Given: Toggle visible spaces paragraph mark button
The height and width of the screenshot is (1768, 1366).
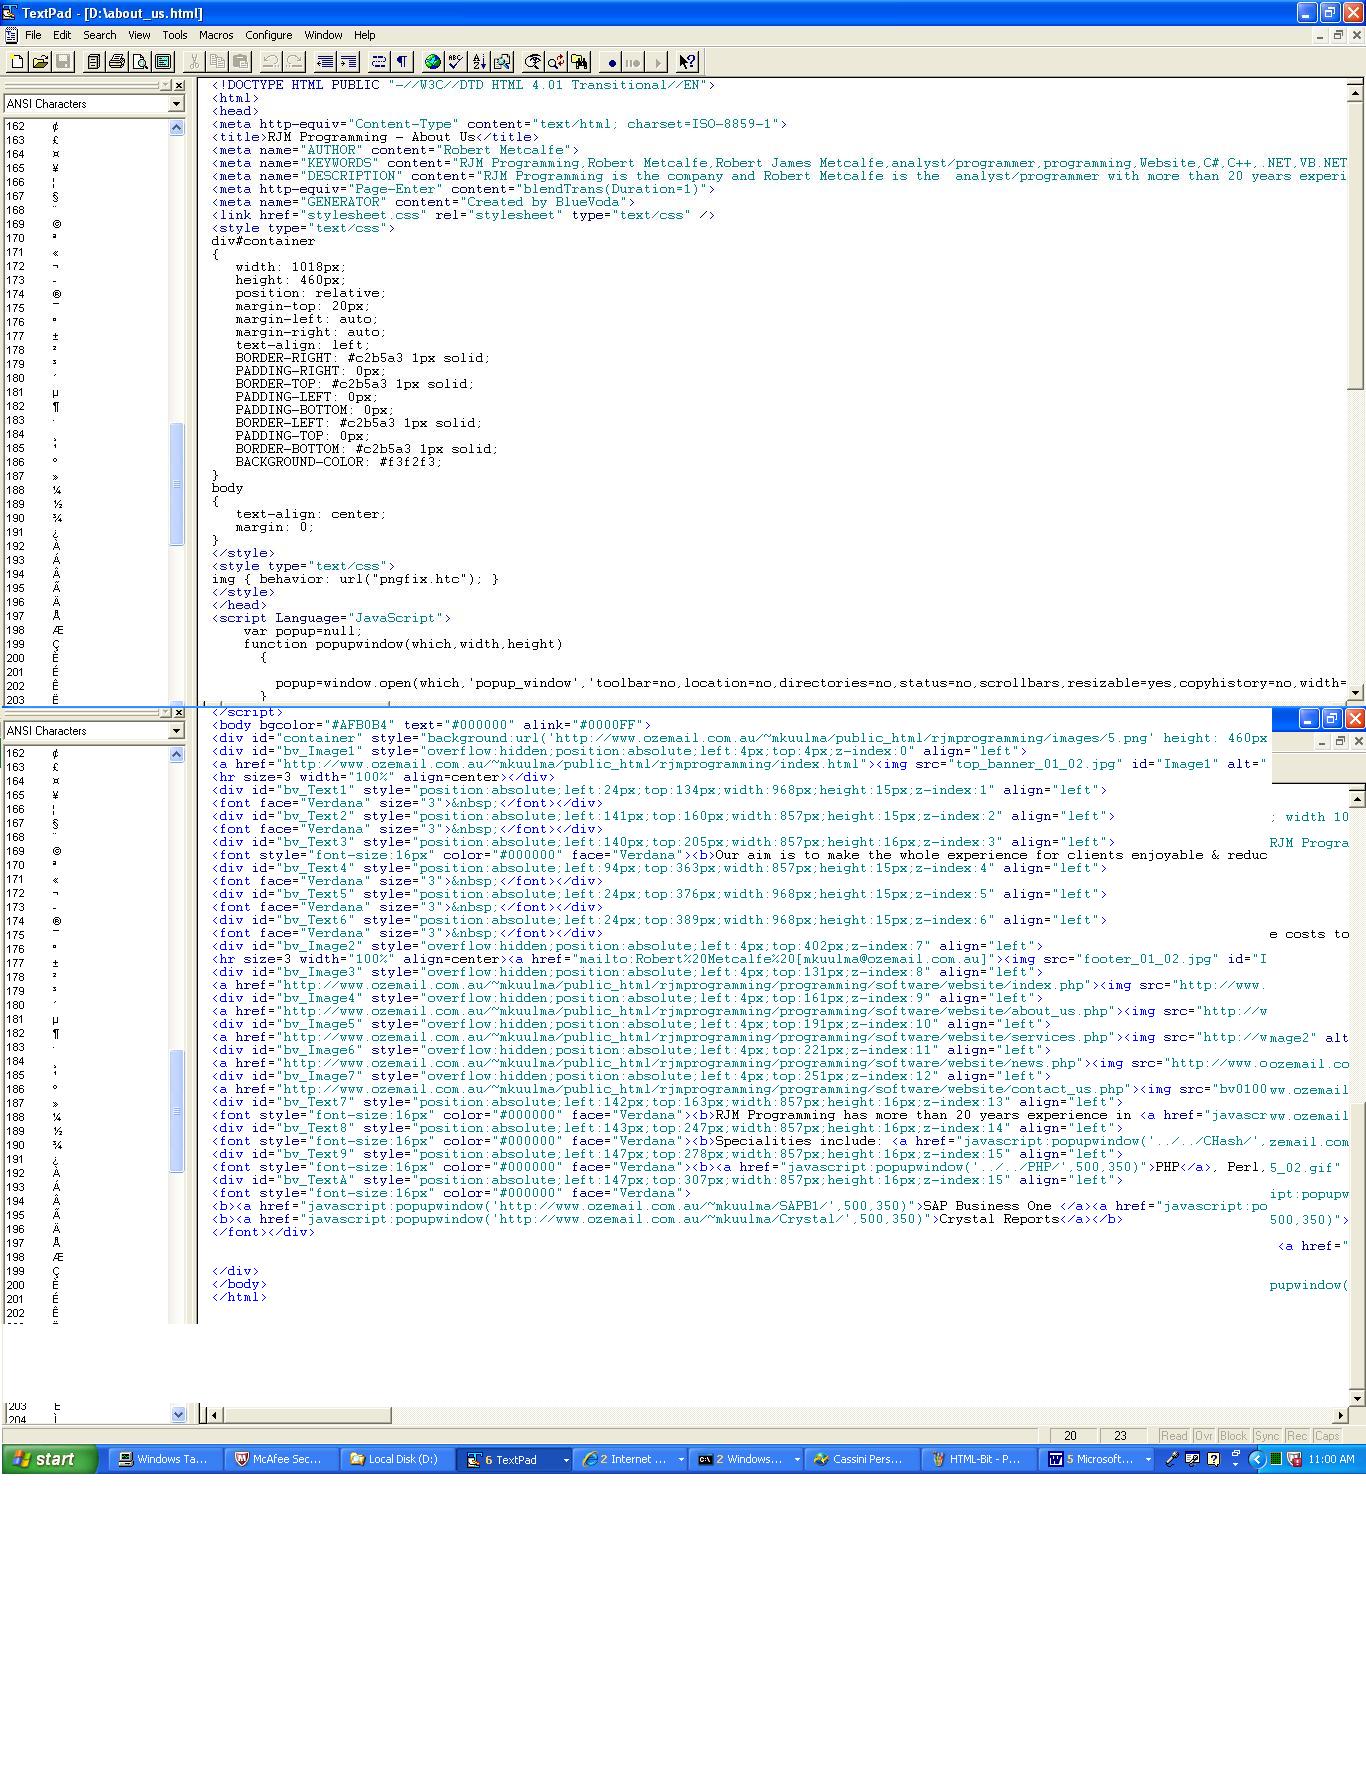Looking at the screenshot, I should 401,62.
